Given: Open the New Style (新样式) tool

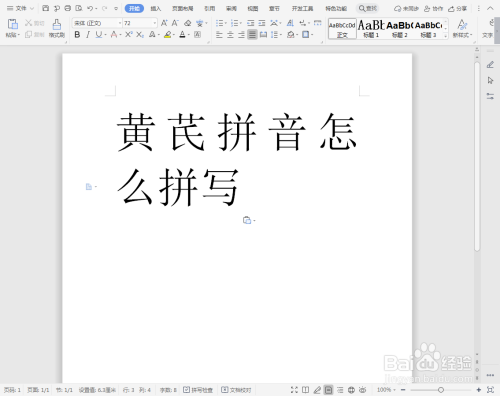Looking at the screenshot, I should tap(462, 28).
